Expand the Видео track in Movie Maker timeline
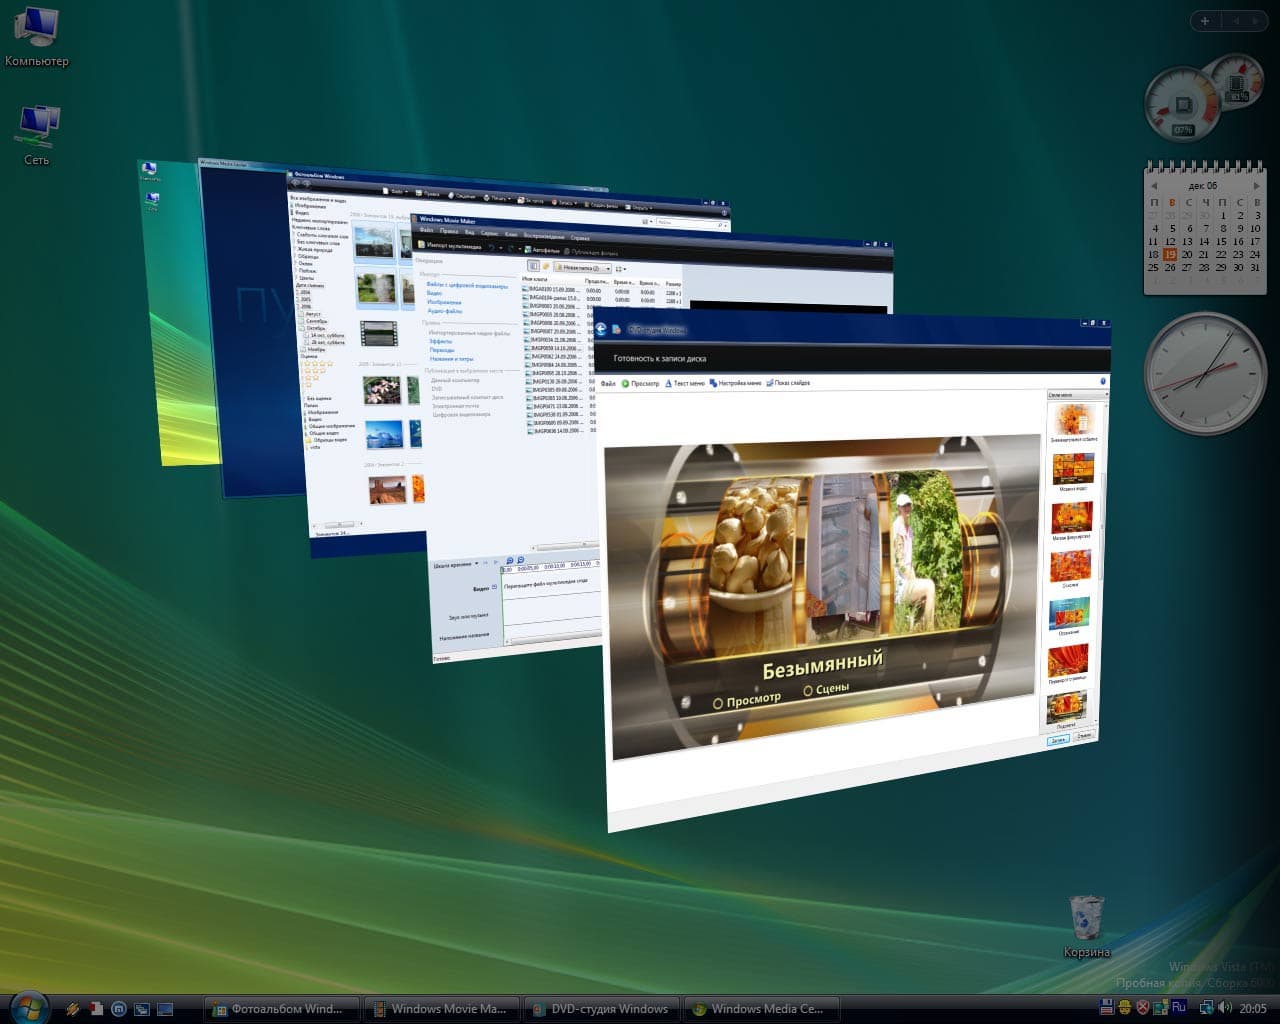The image size is (1280, 1024). pyautogui.click(x=494, y=587)
